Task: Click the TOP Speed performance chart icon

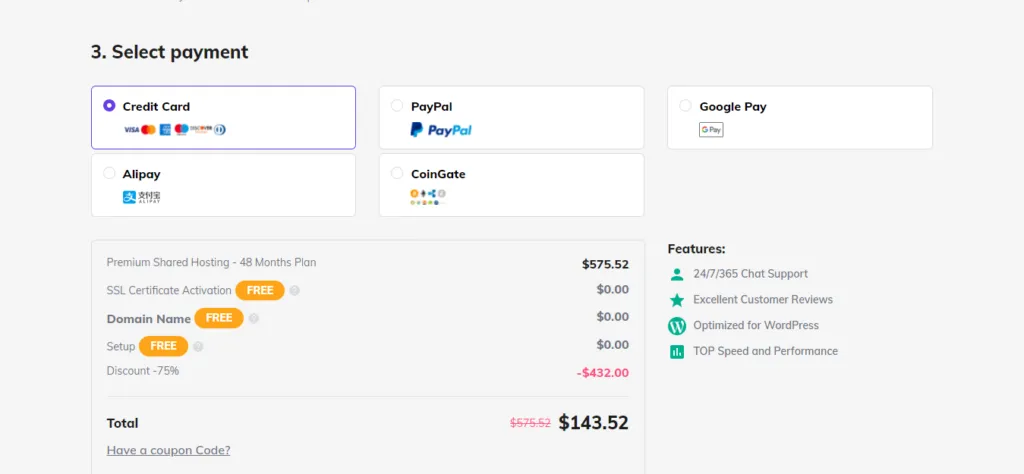Action: [677, 352]
